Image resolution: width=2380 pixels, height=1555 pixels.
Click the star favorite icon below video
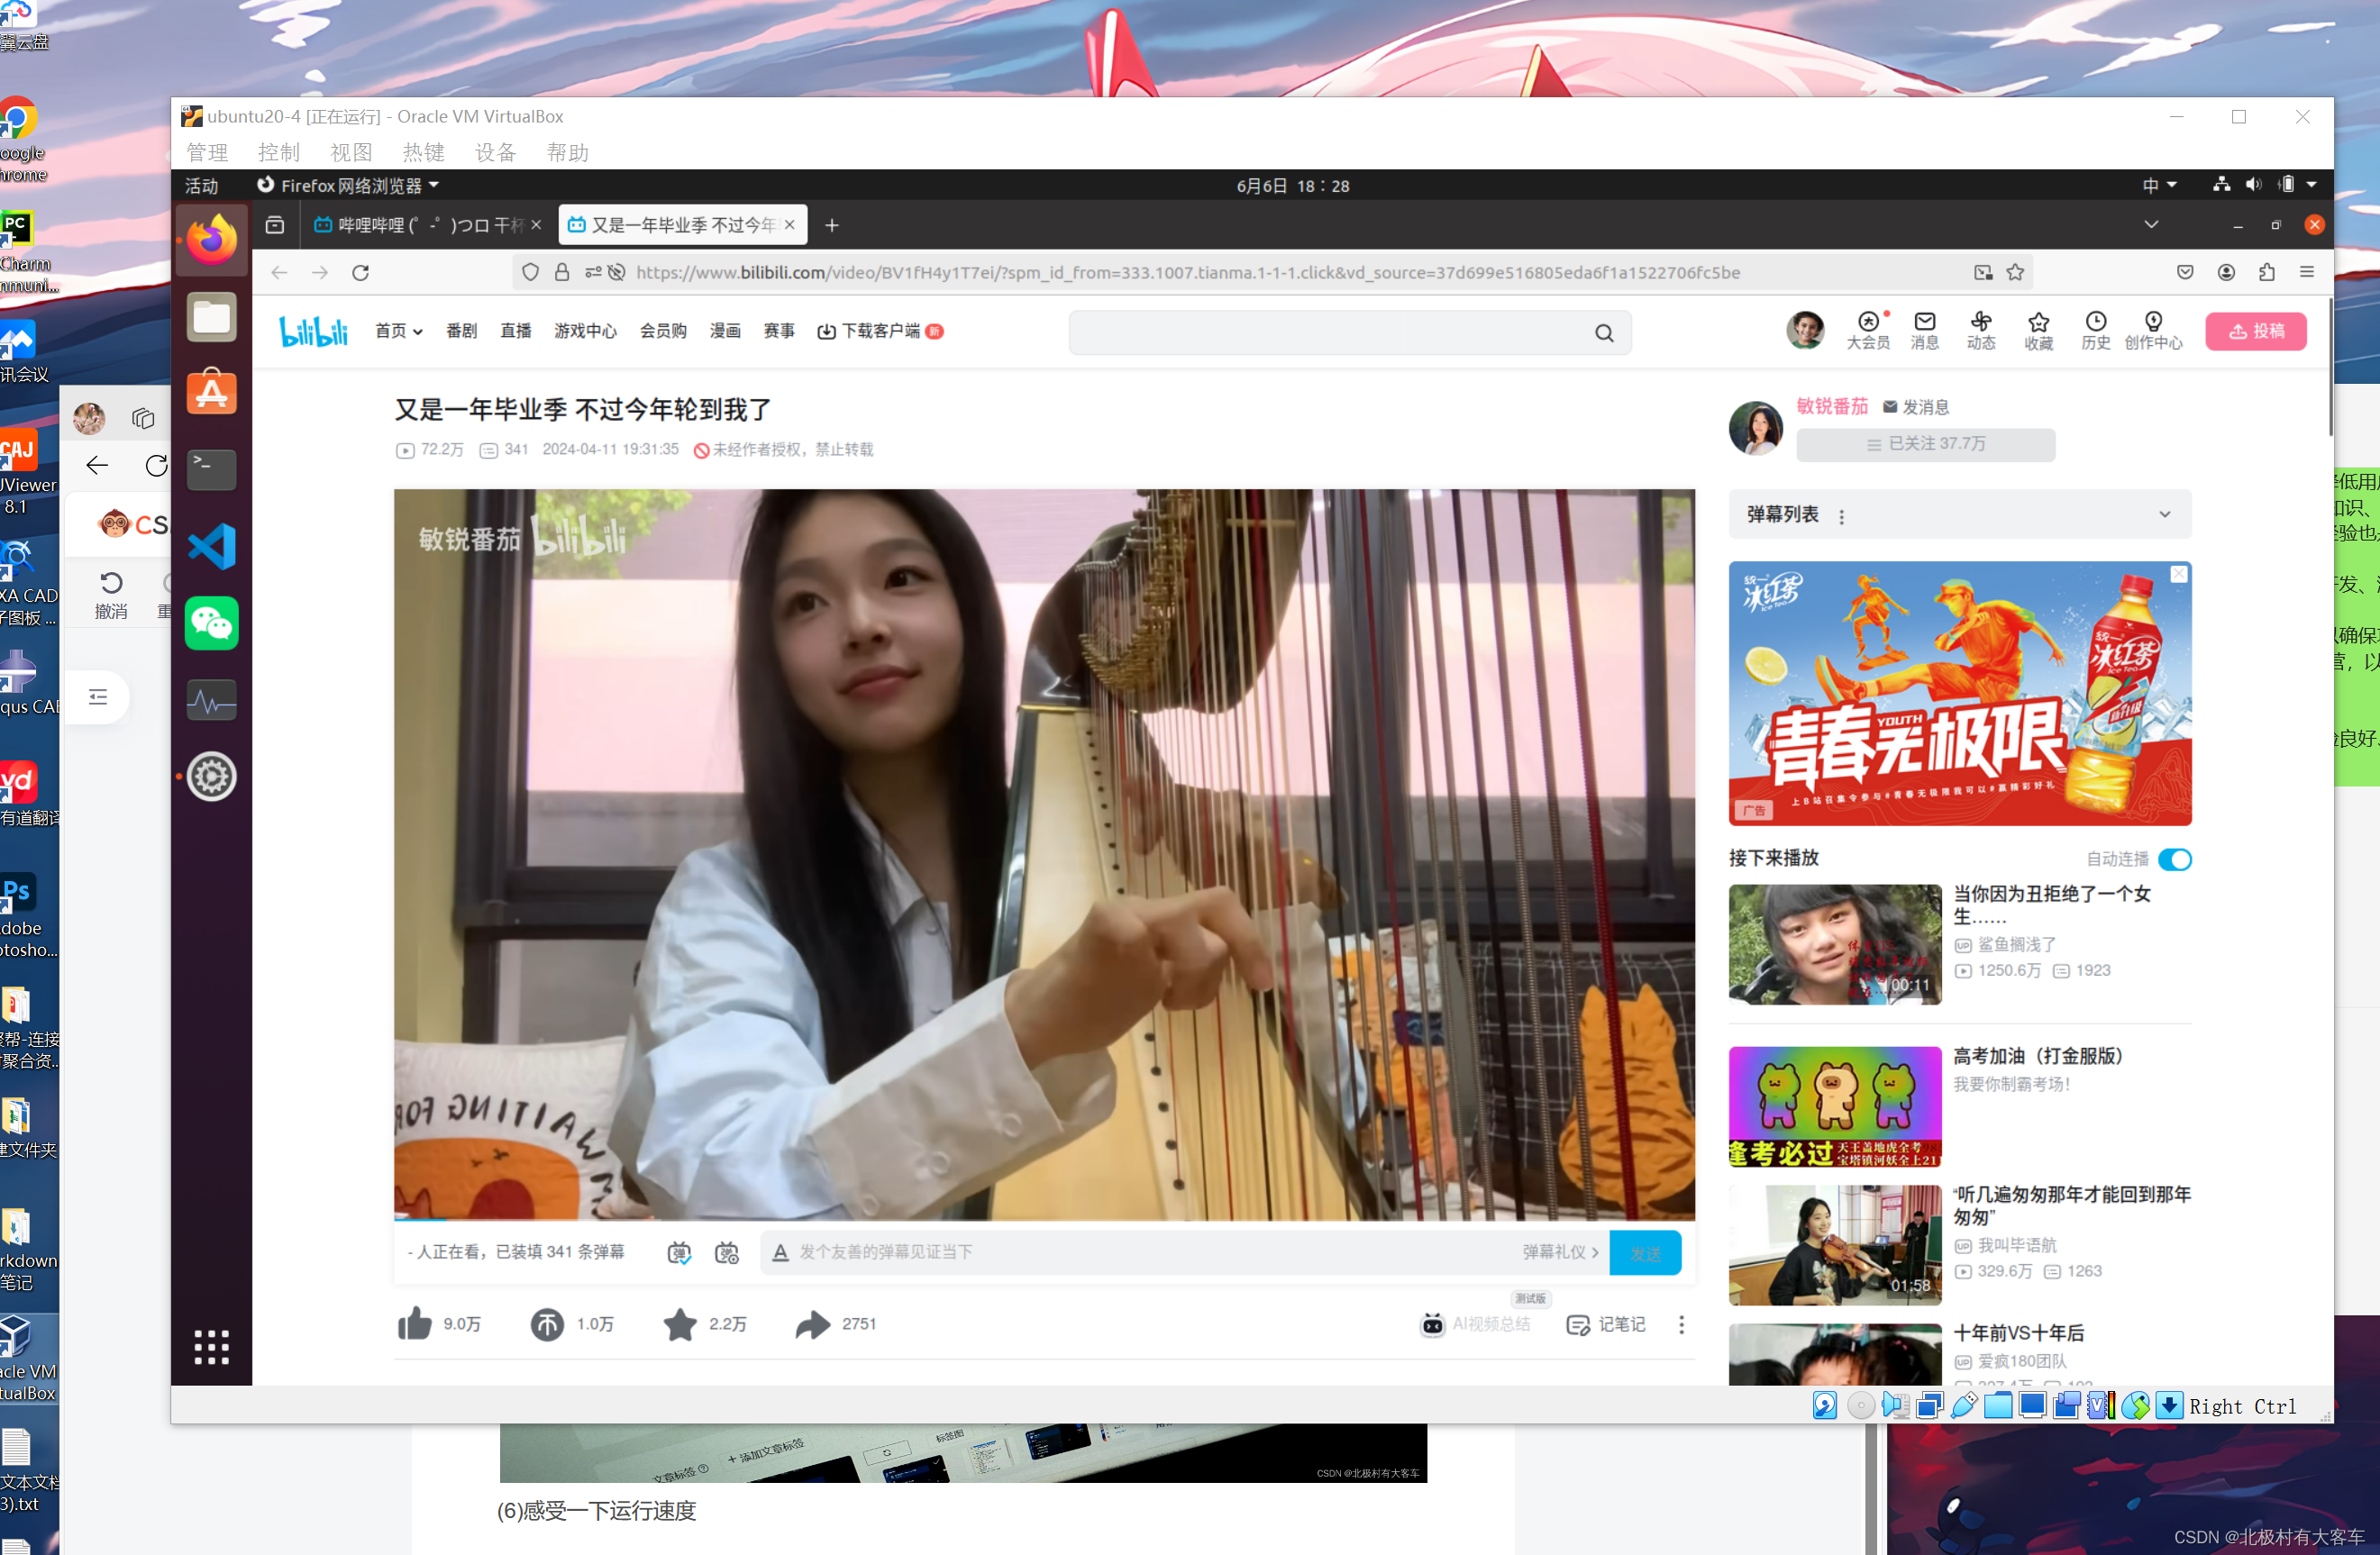coord(679,1323)
